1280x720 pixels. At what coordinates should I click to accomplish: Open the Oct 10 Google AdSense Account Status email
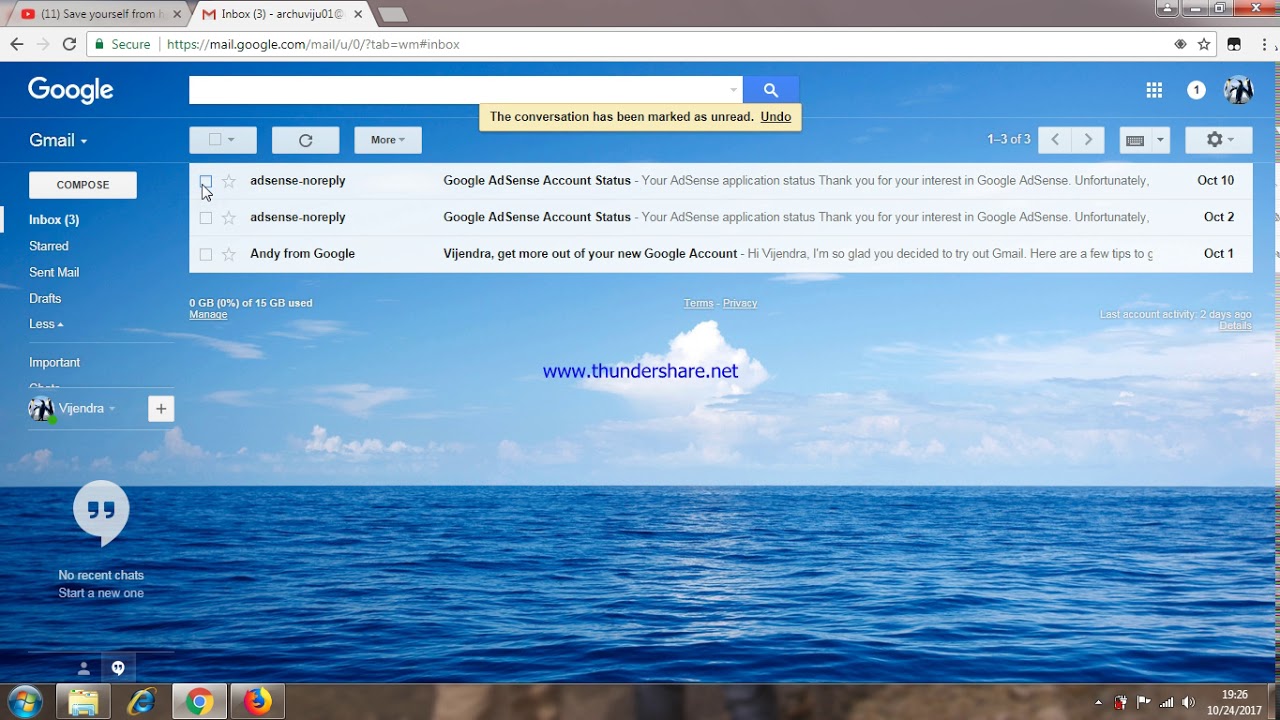(x=720, y=181)
